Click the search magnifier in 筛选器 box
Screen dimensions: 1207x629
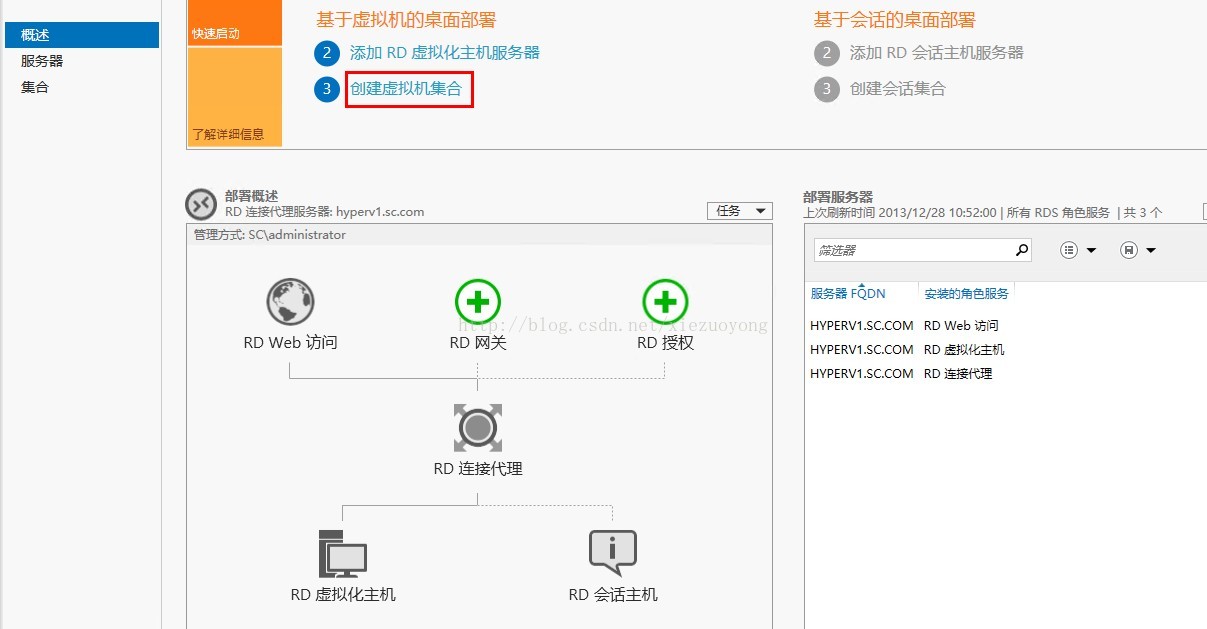coord(1021,250)
